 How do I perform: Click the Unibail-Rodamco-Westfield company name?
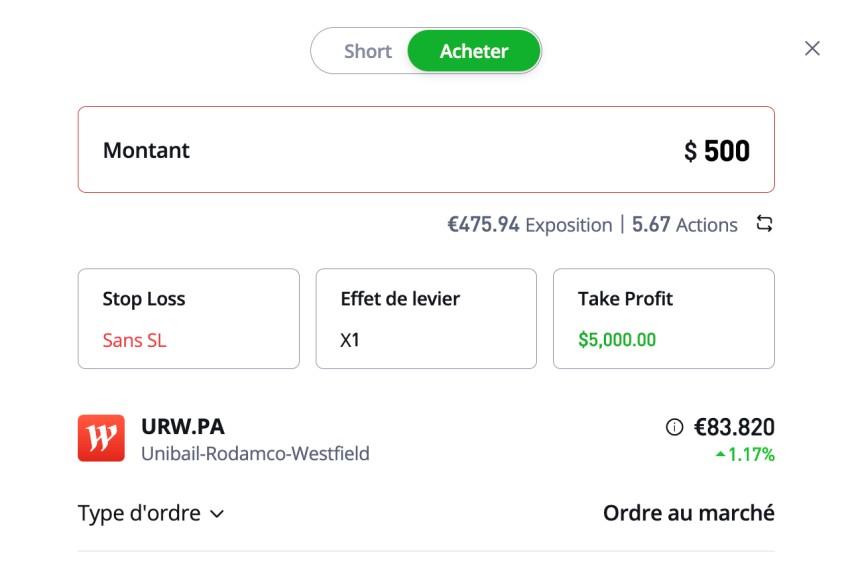(255, 454)
